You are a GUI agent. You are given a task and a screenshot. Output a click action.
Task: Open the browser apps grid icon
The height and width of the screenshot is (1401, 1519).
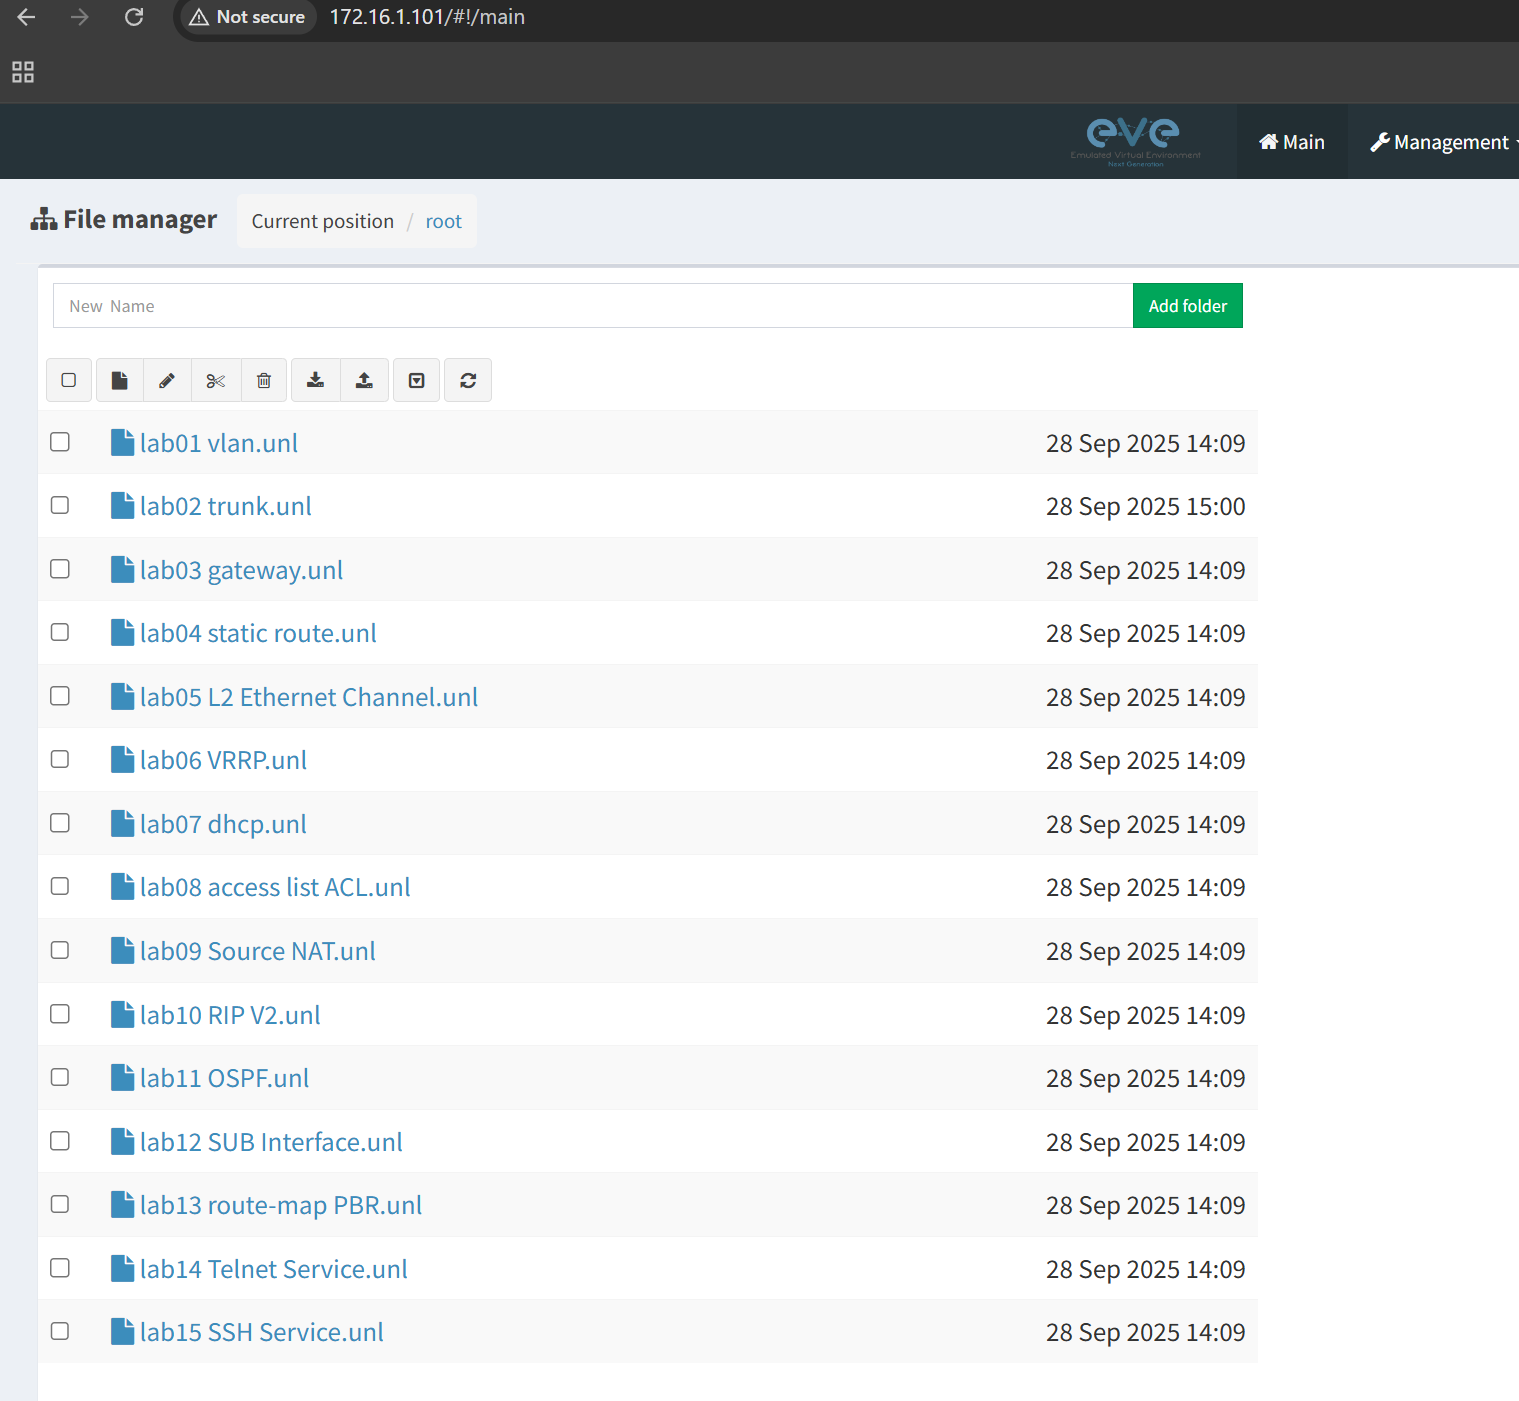pyautogui.click(x=23, y=72)
